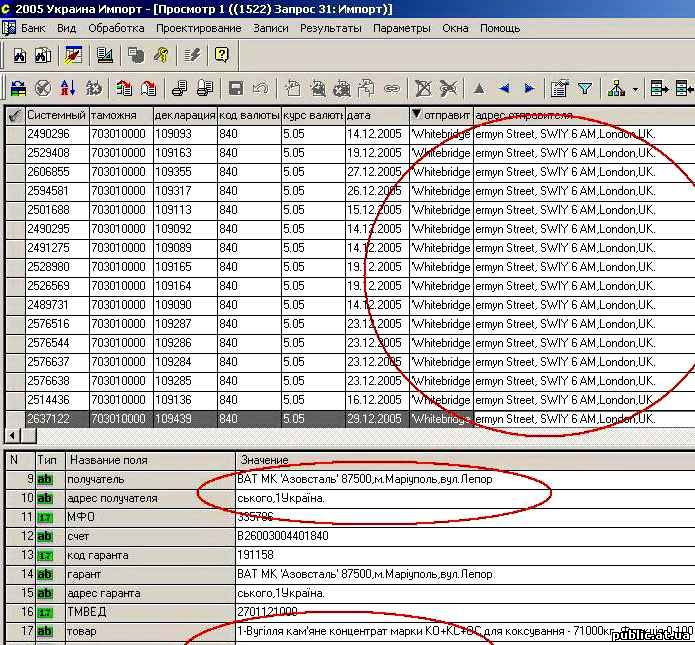Viewport: 695px width, 645px height.
Task: Click the funnel filter icon
Action: pyautogui.click(x=584, y=89)
